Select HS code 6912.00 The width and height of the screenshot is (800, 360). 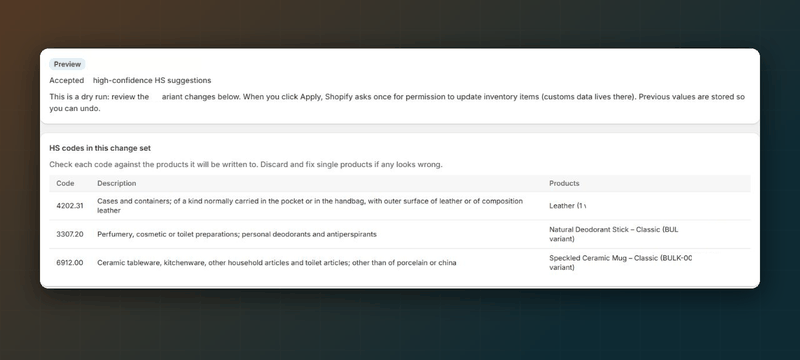(70, 263)
